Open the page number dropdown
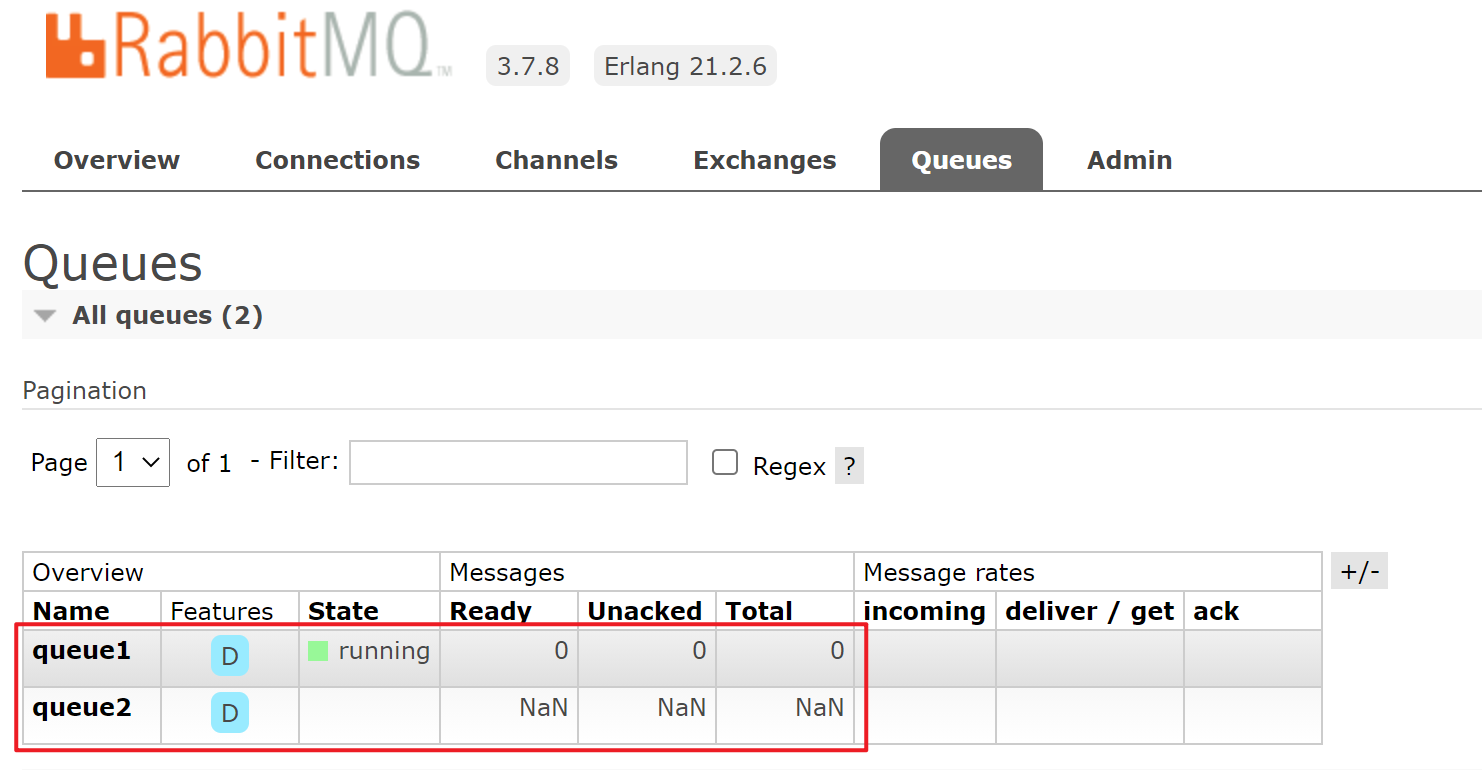Viewport: 1482px width, 770px height. click(x=133, y=462)
